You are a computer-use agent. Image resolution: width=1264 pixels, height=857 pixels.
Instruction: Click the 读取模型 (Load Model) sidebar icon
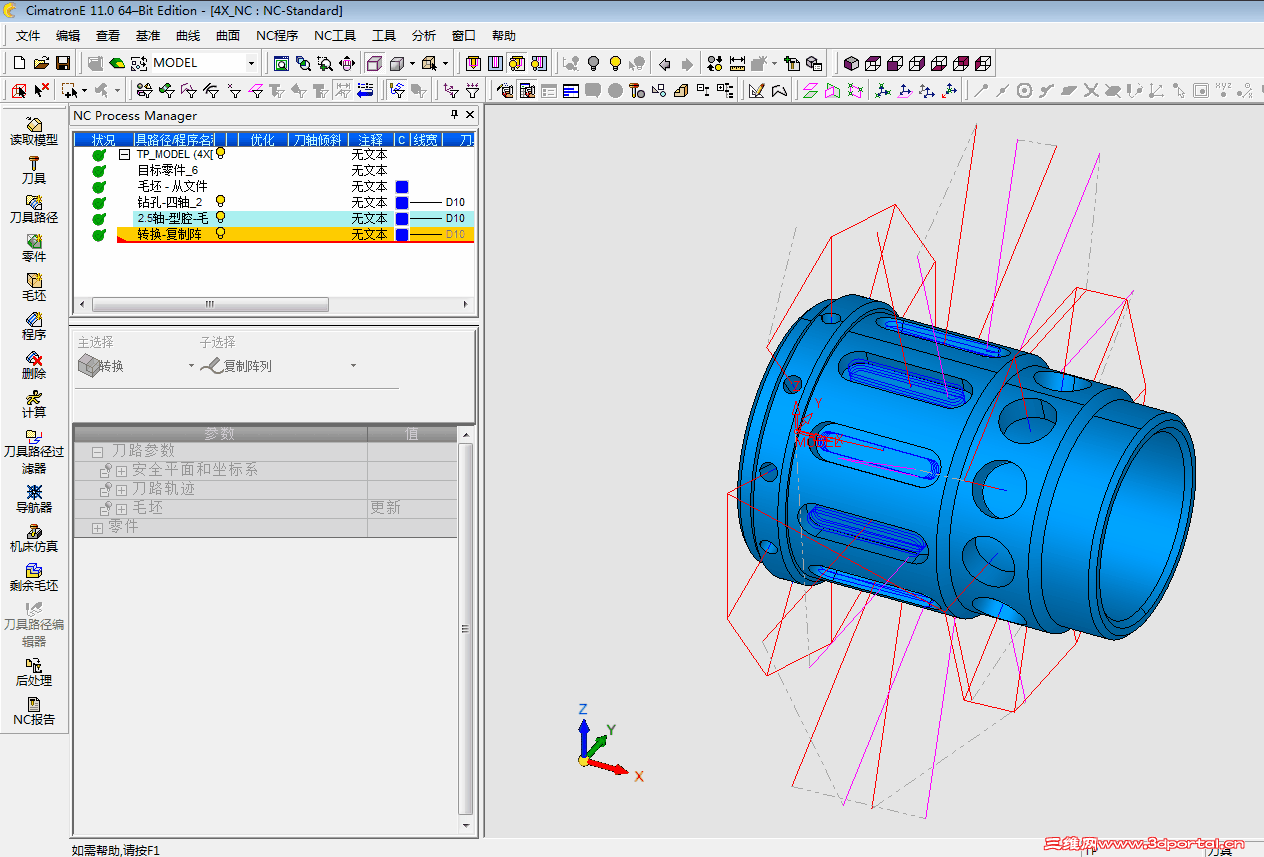(x=34, y=131)
